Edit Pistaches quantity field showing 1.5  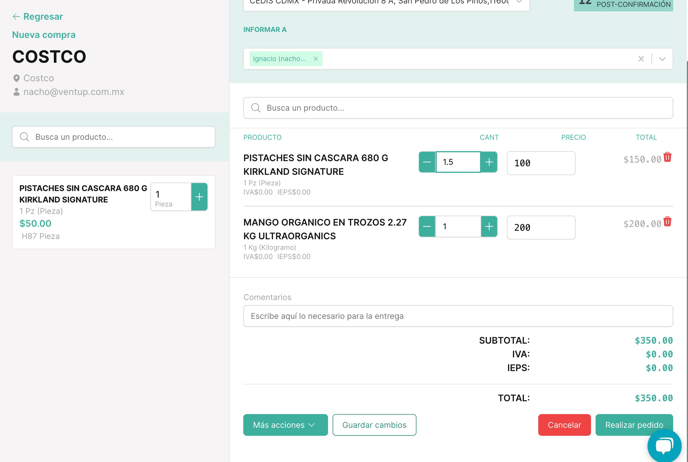(x=458, y=162)
